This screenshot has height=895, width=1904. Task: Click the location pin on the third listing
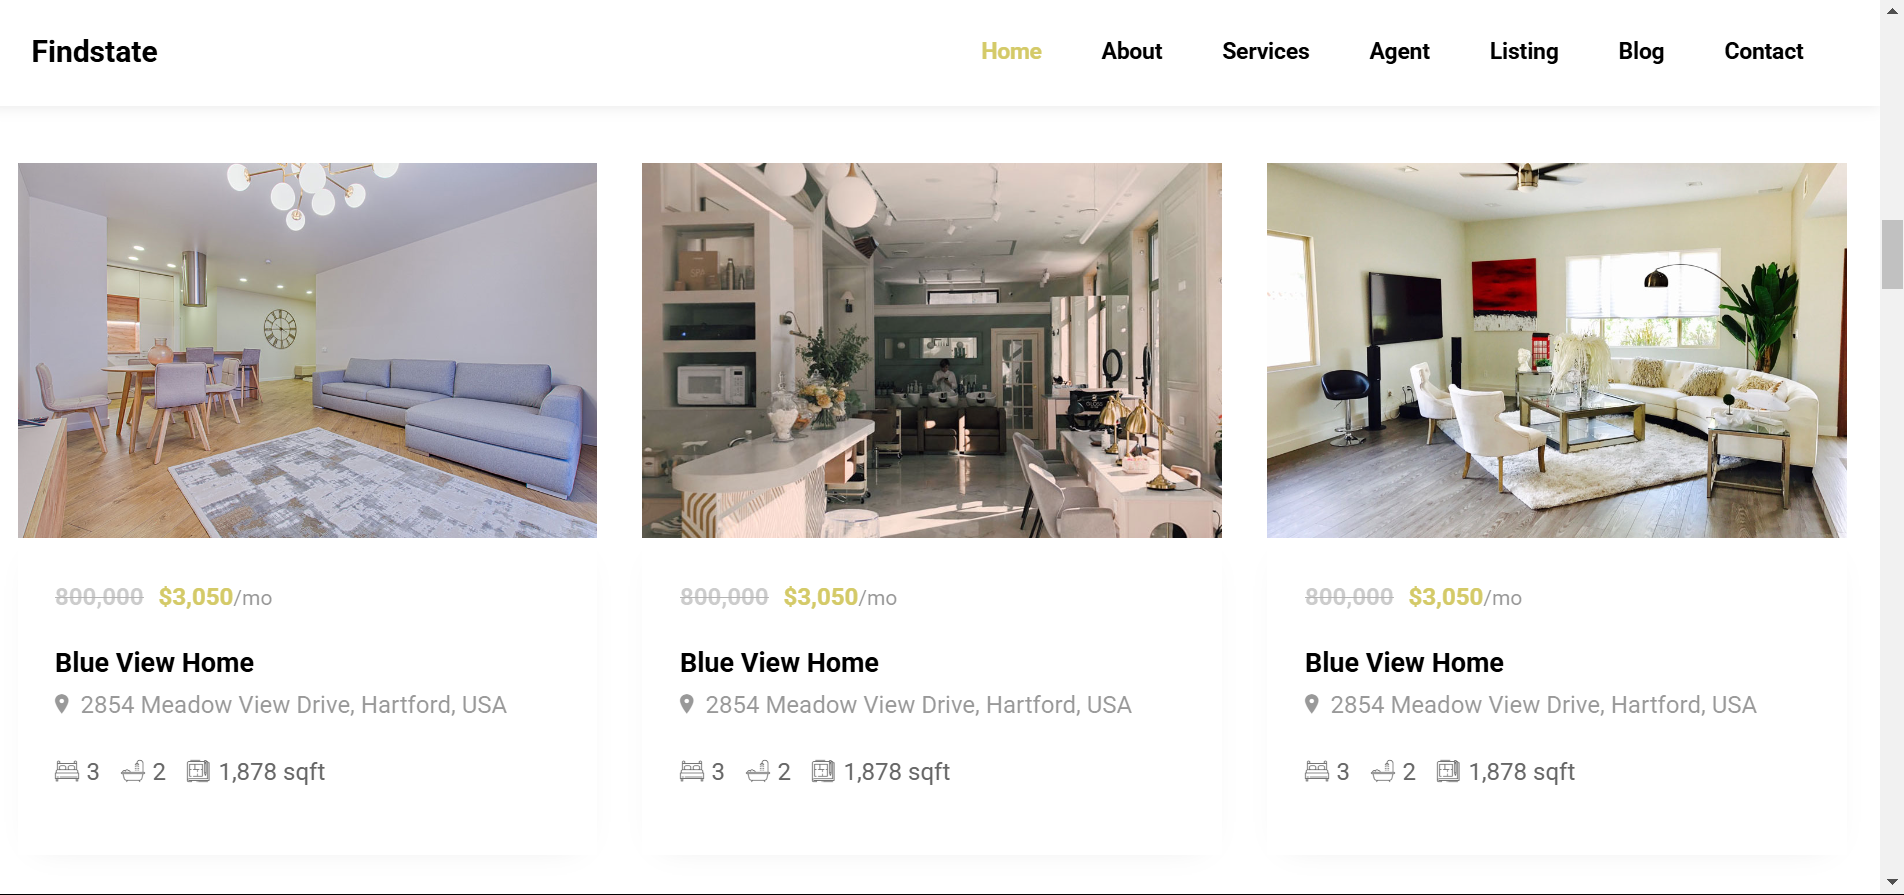point(1312,704)
